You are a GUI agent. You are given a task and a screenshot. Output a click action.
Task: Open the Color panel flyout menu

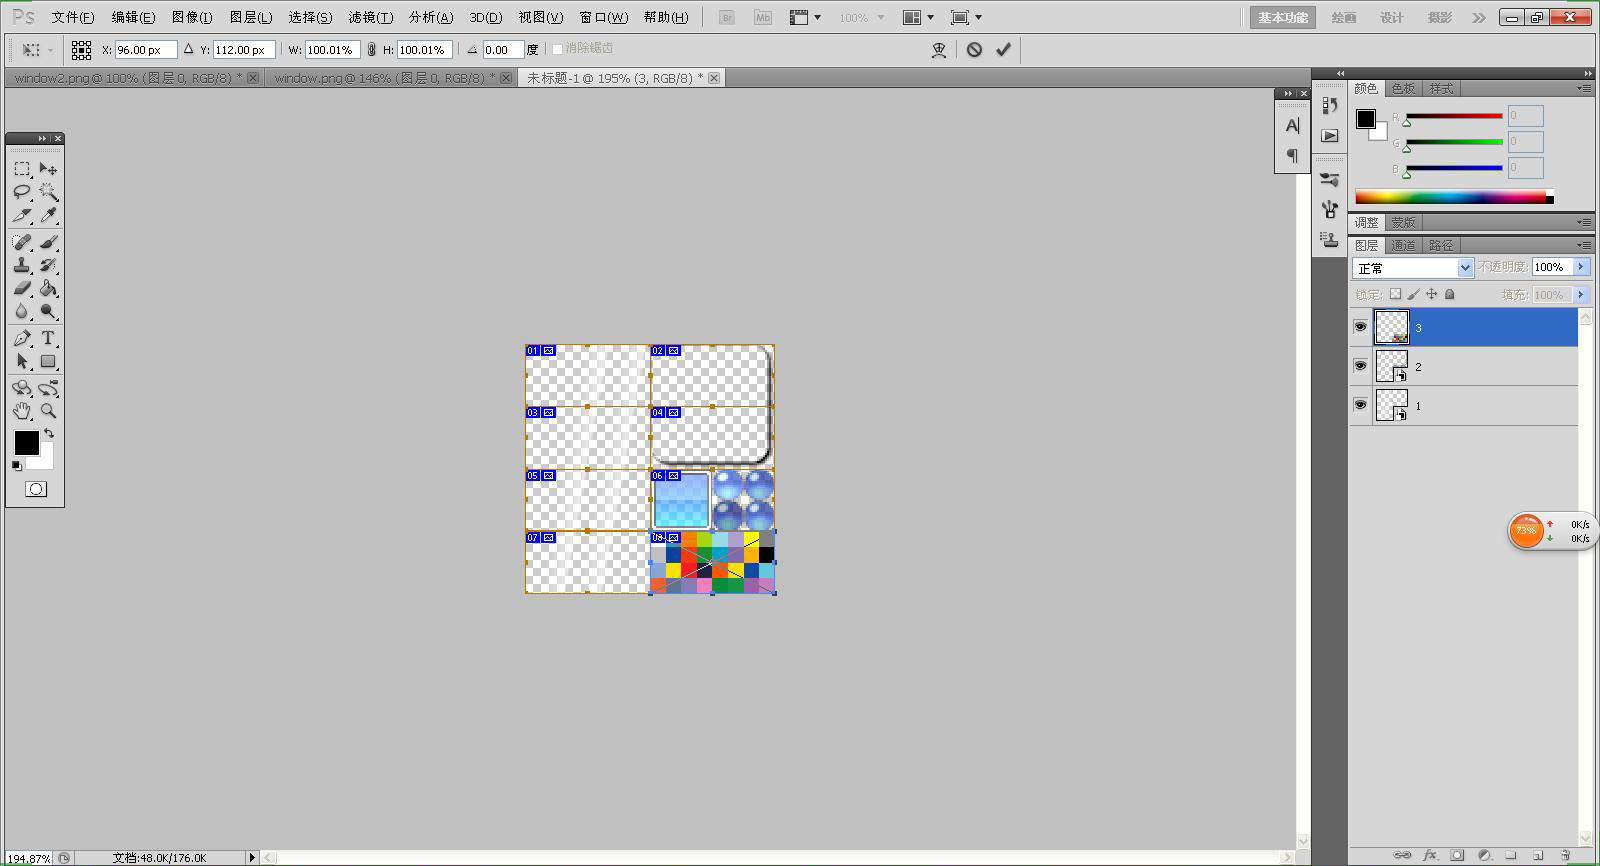(1584, 89)
